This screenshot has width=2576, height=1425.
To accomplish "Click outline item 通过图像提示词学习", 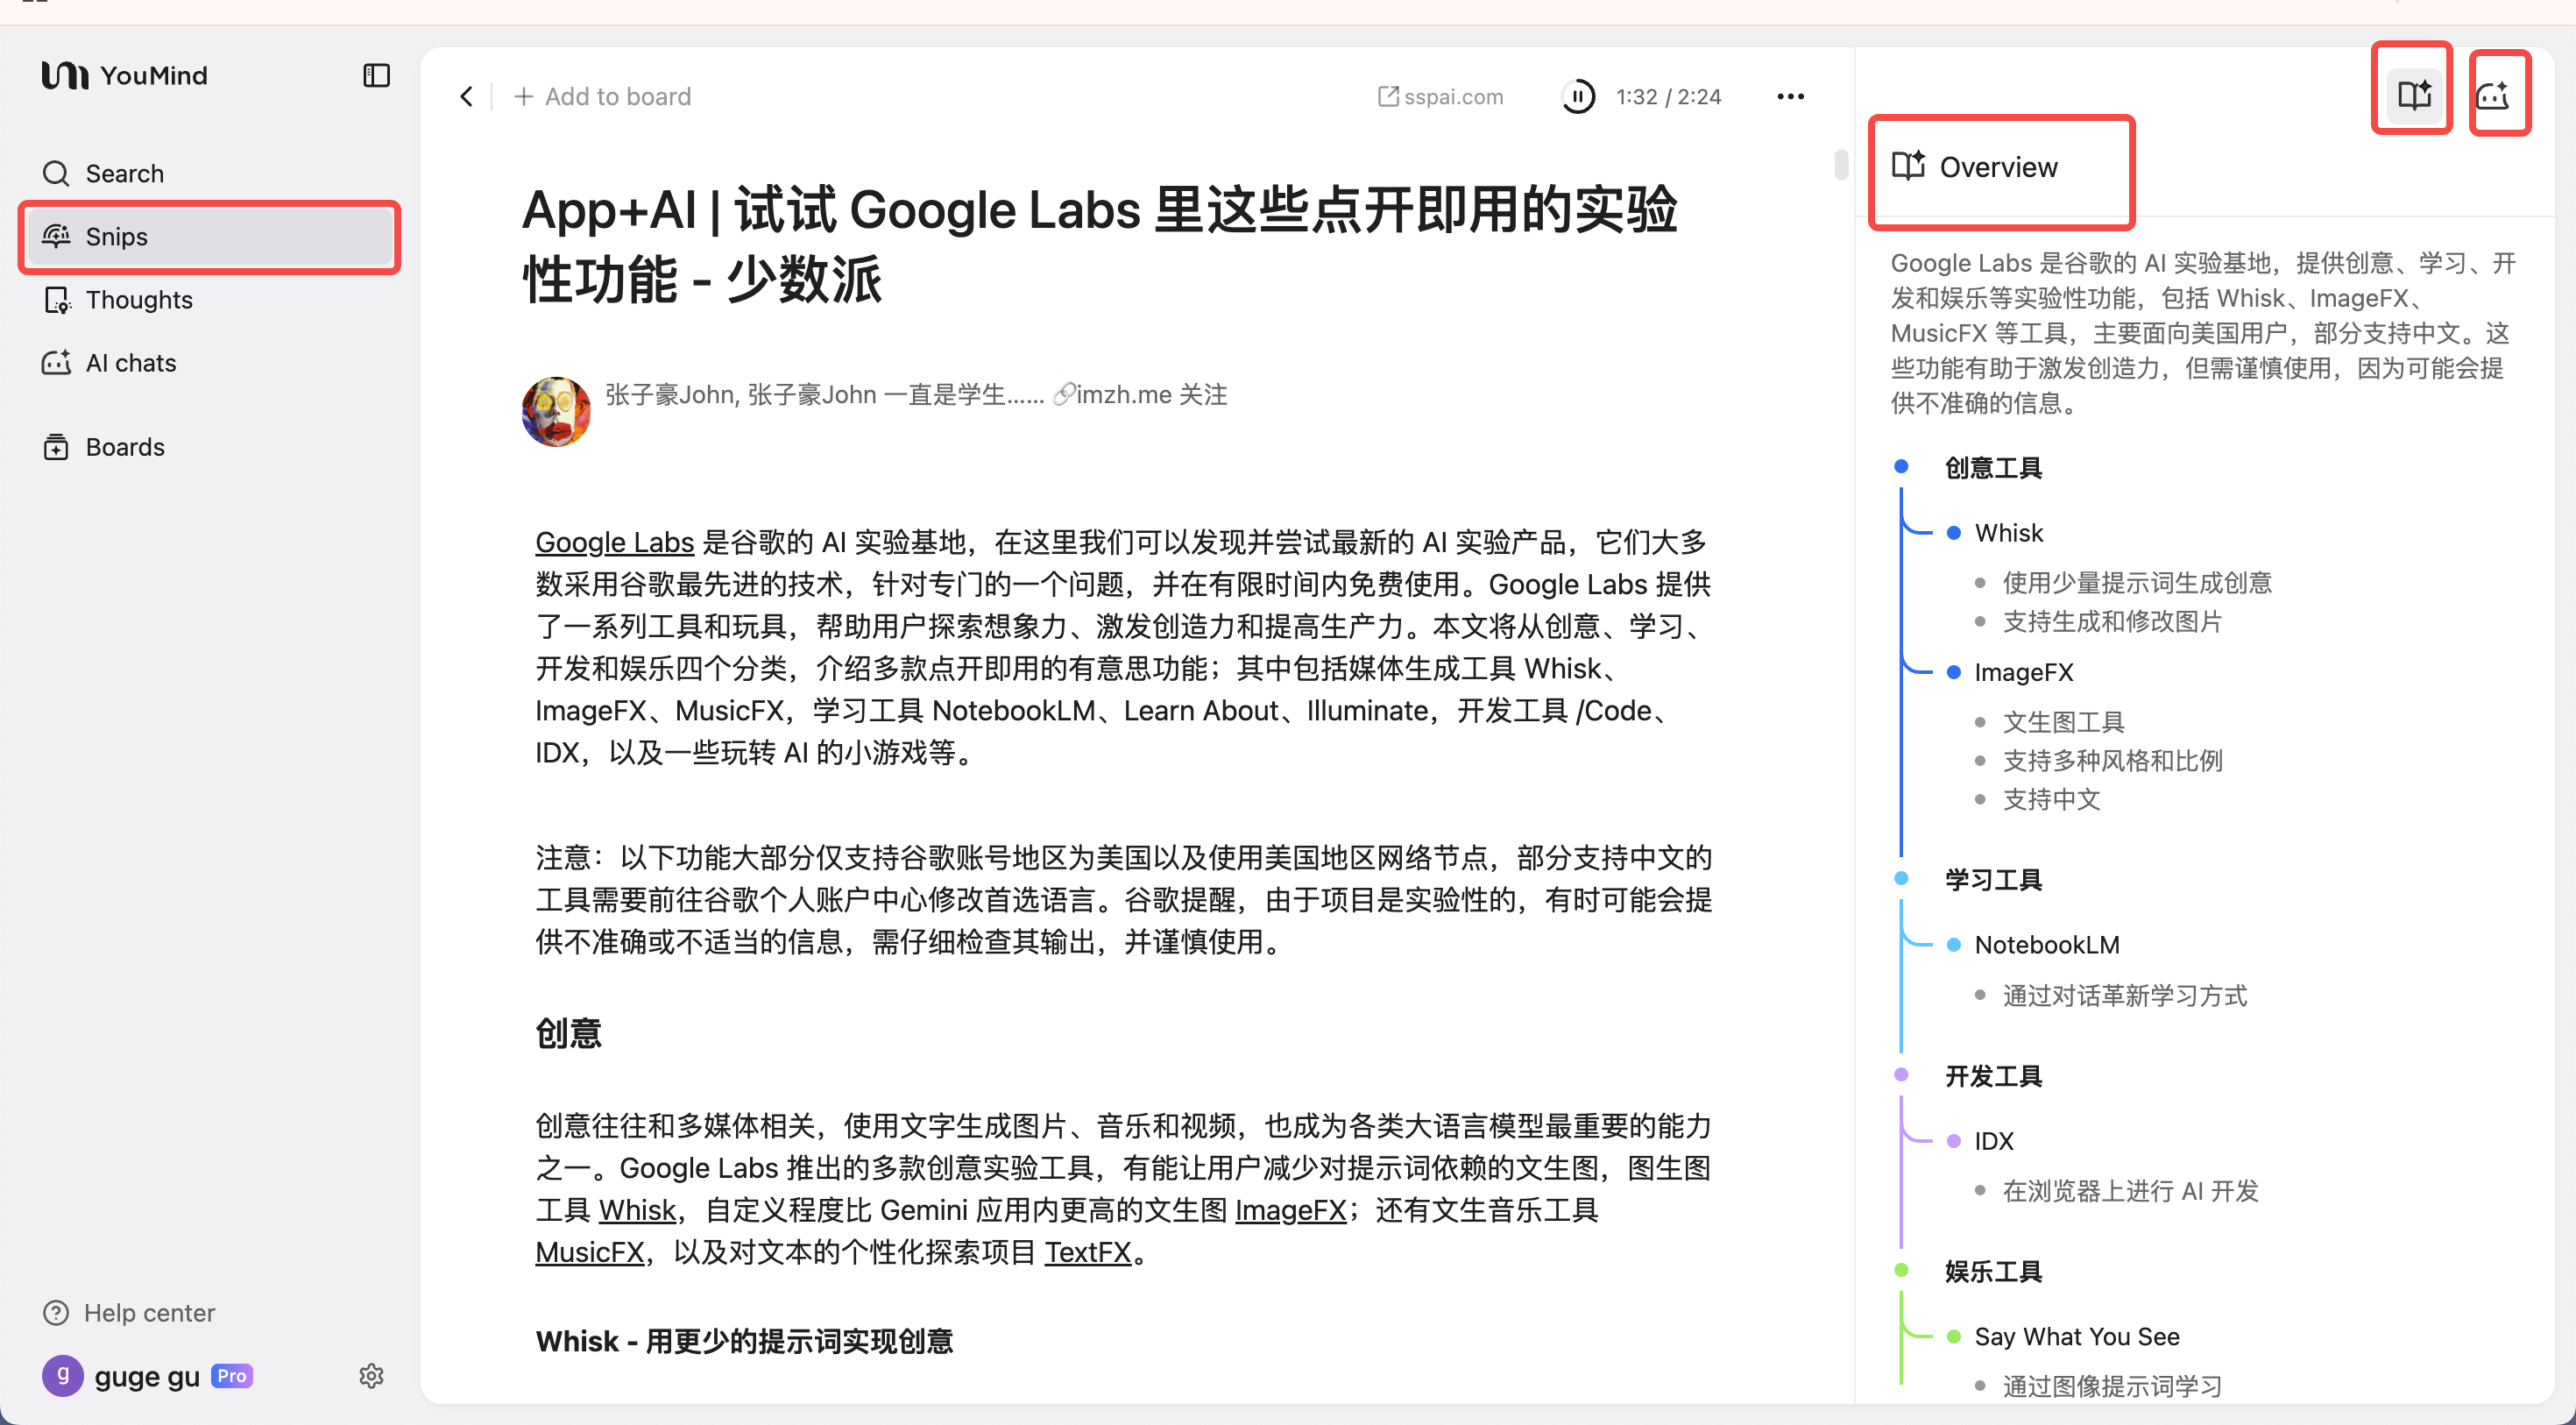I will tap(2112, 1386).
